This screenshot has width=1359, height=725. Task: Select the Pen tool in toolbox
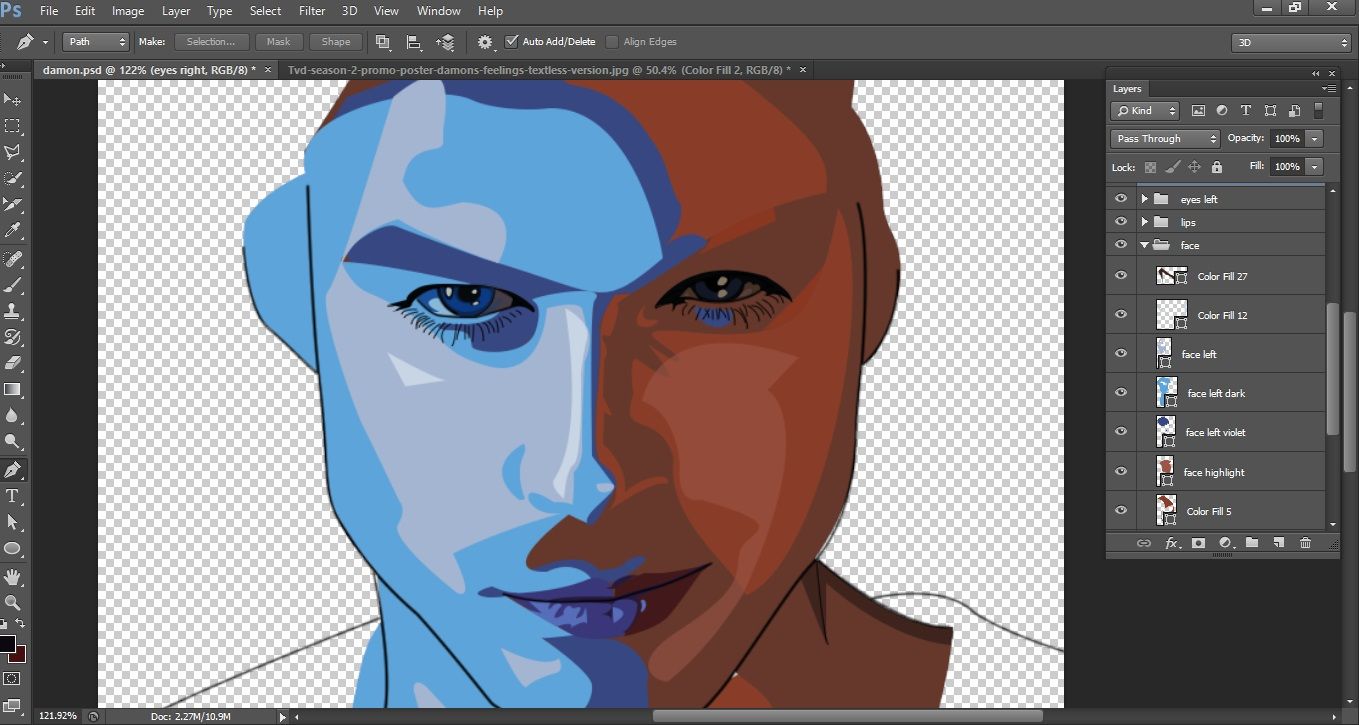click(13, 469)
